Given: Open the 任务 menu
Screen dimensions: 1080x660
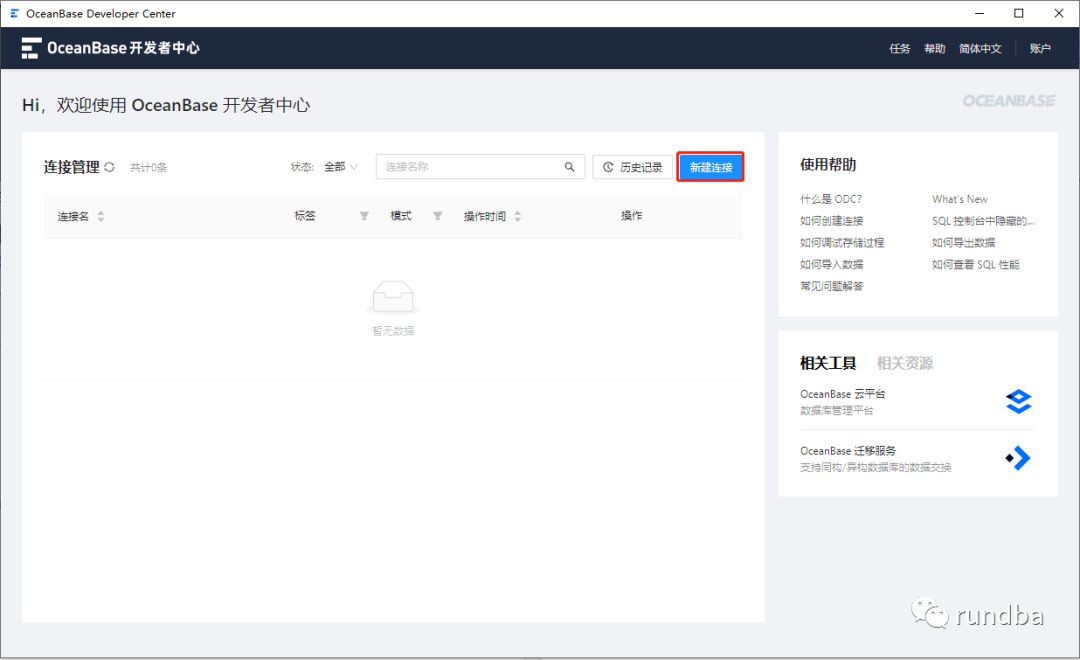Looking at the screenshot, I should [900, 48].
